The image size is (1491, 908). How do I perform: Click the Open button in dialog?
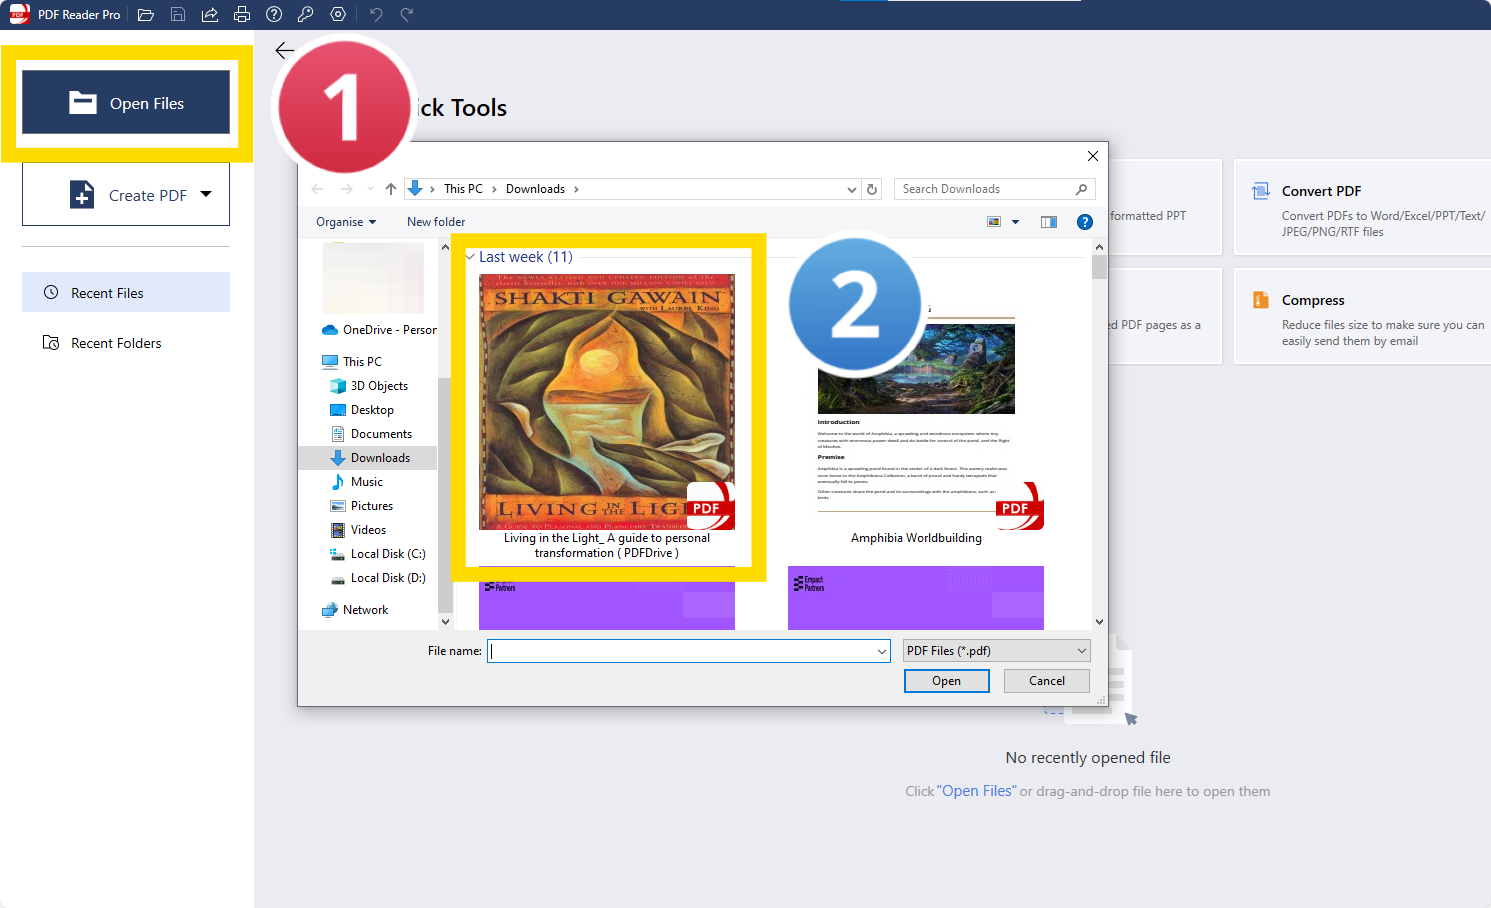click(x=946, y=681)
